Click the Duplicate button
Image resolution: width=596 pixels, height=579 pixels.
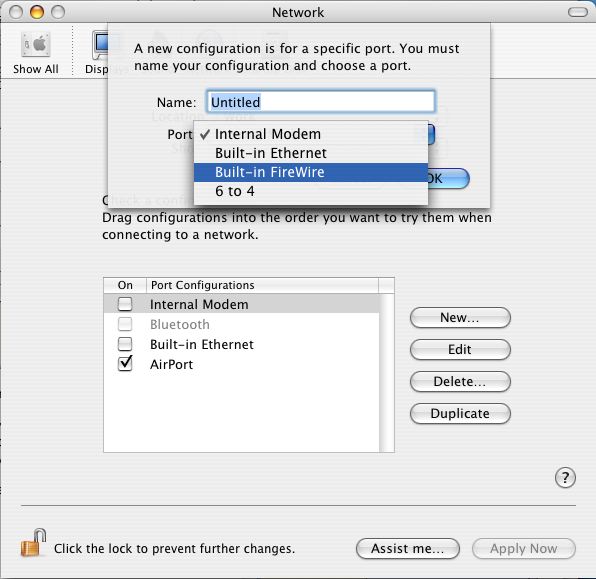click(x=460, y=413)
